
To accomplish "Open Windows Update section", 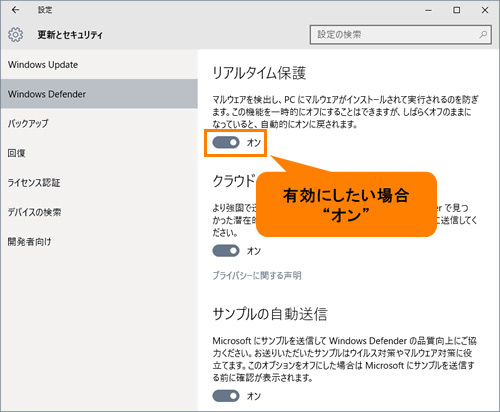I will (99, 65).
